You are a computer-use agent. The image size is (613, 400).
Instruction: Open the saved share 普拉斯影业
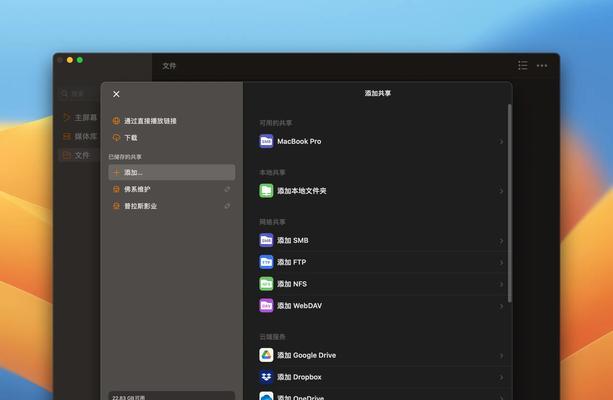(172, 206)
